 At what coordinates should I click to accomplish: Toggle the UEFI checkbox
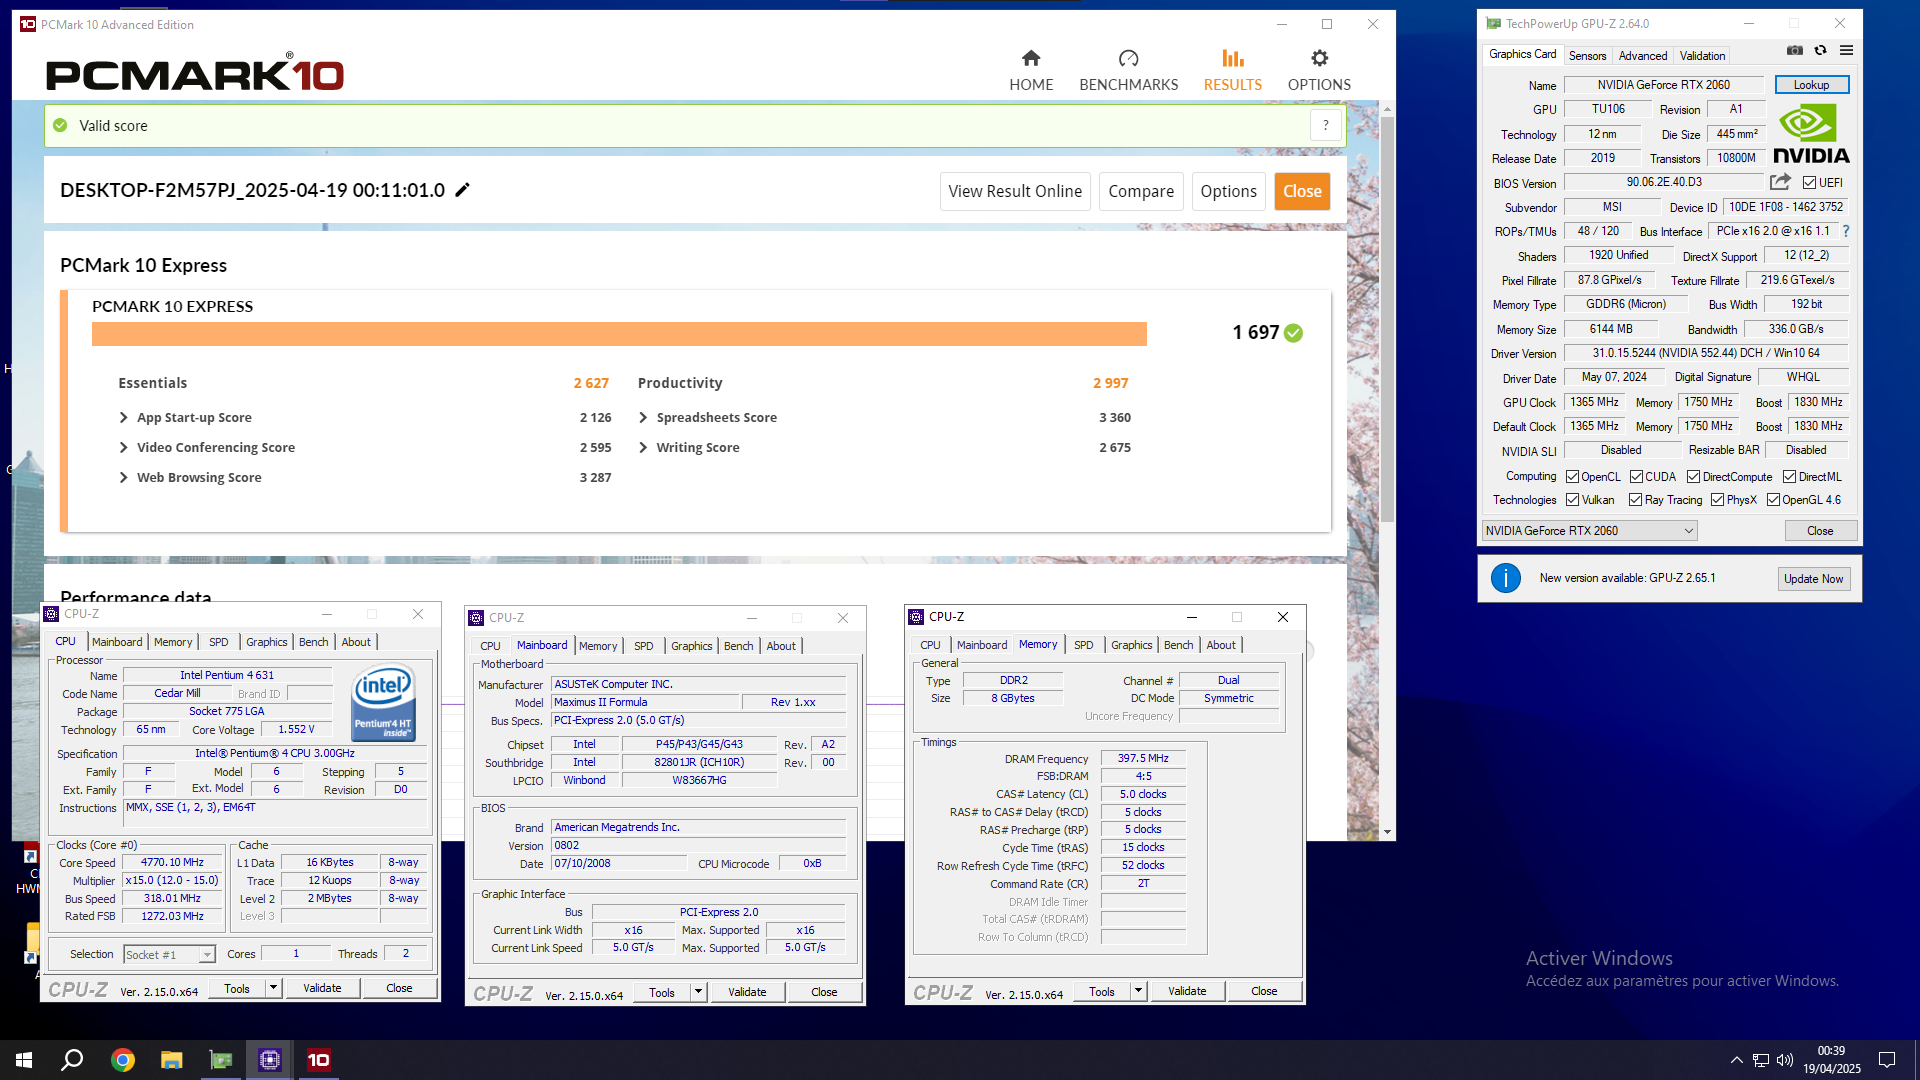[x=1809, y=183]
